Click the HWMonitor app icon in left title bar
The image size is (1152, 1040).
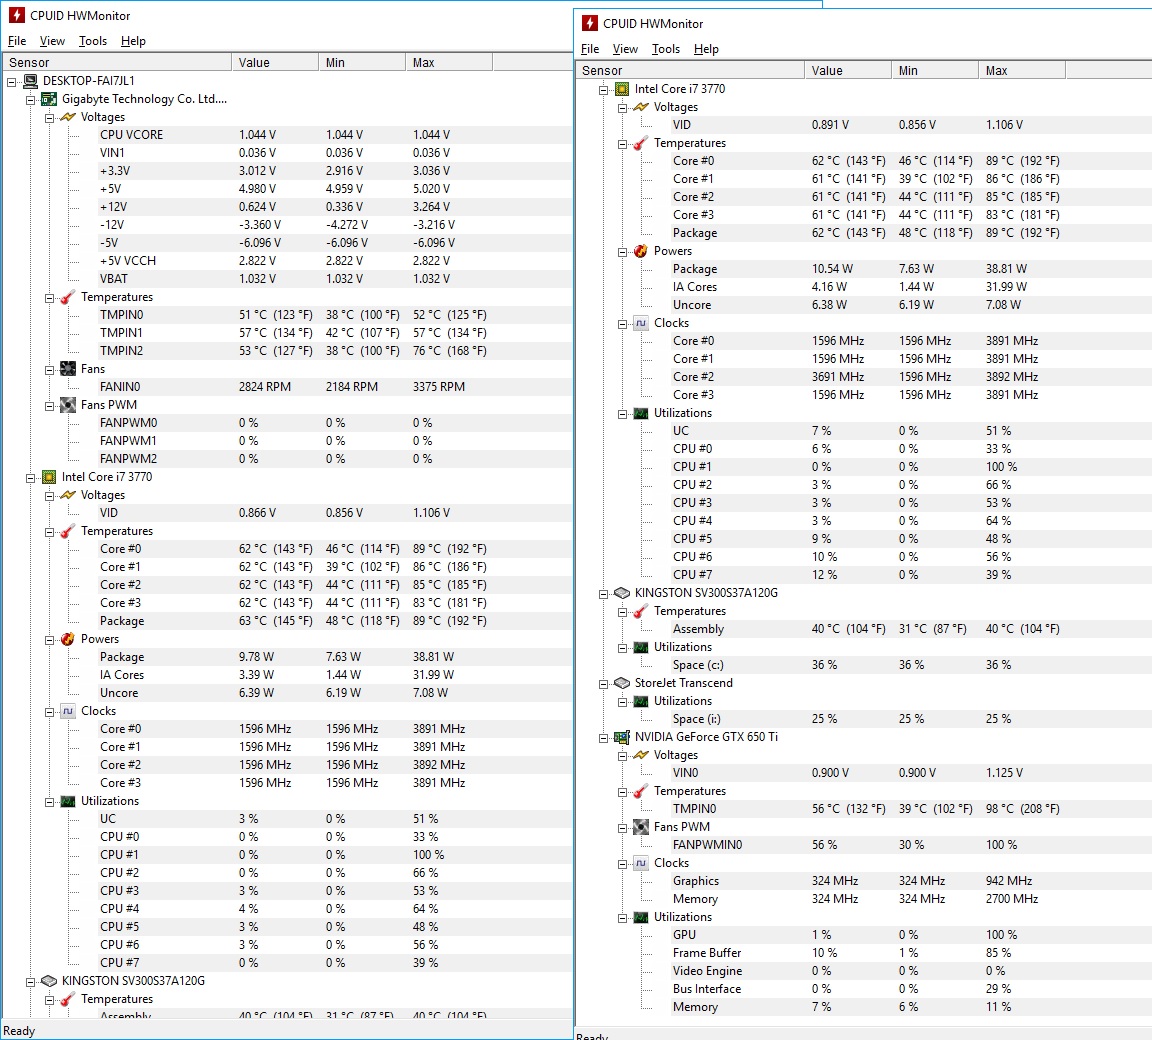[x=16, y=15]
